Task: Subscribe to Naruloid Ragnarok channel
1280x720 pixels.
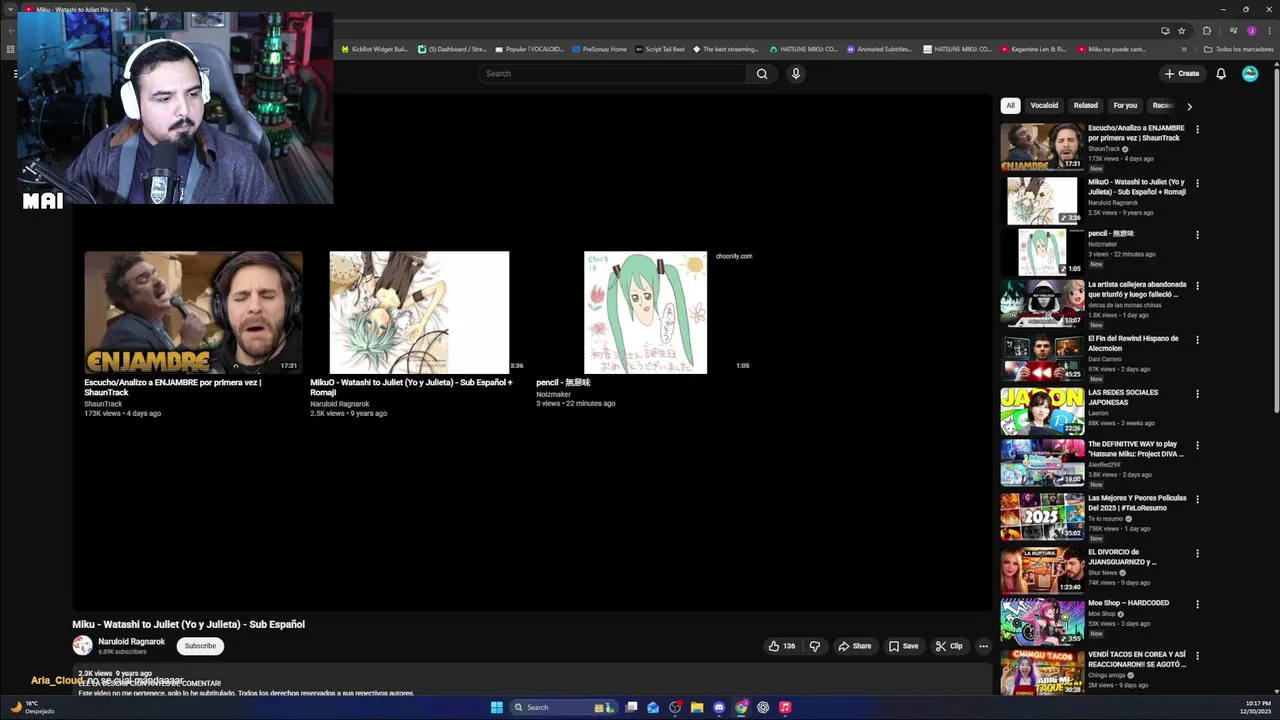Action: [200, 646]
